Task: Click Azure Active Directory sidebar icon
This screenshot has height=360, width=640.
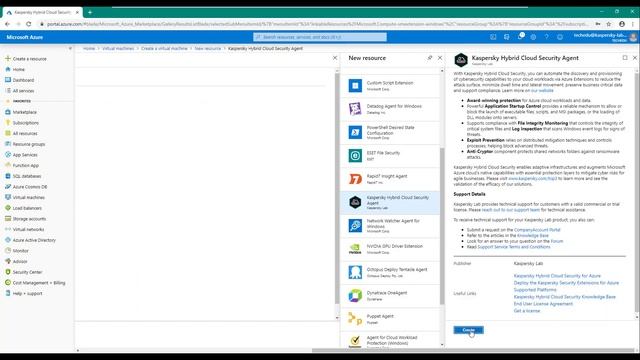Action: click(8, 240)
